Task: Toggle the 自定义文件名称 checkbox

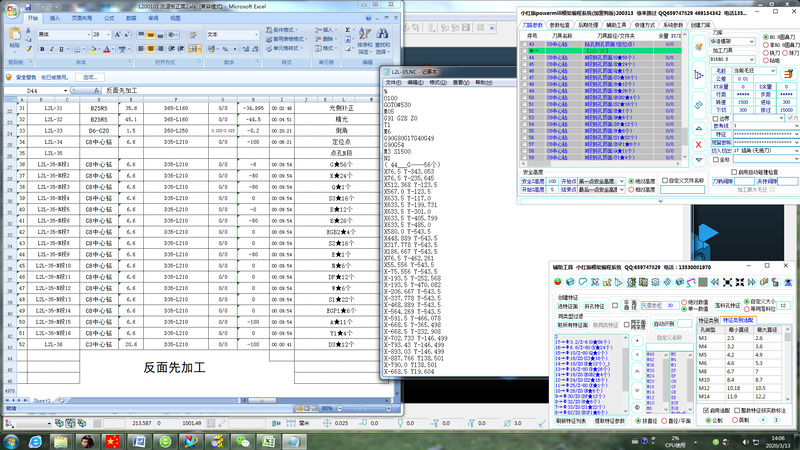Action: (665, 181)
